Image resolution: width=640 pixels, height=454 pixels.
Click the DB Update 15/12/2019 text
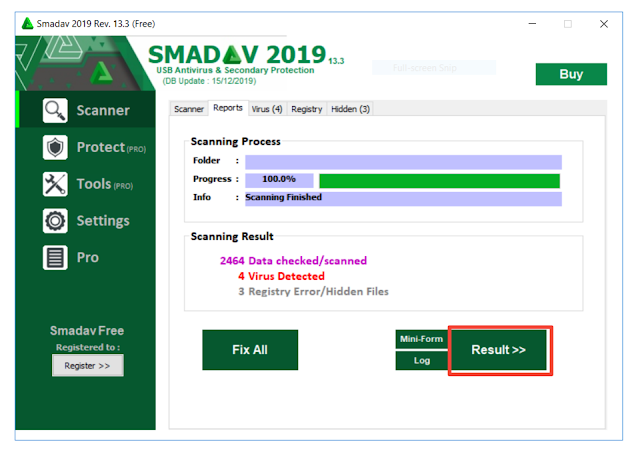[209, 81]
